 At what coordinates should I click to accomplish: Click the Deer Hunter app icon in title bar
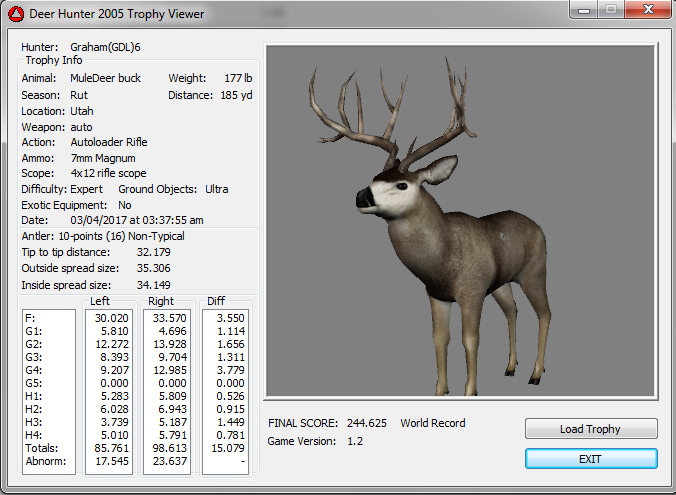tap(16, 13)
